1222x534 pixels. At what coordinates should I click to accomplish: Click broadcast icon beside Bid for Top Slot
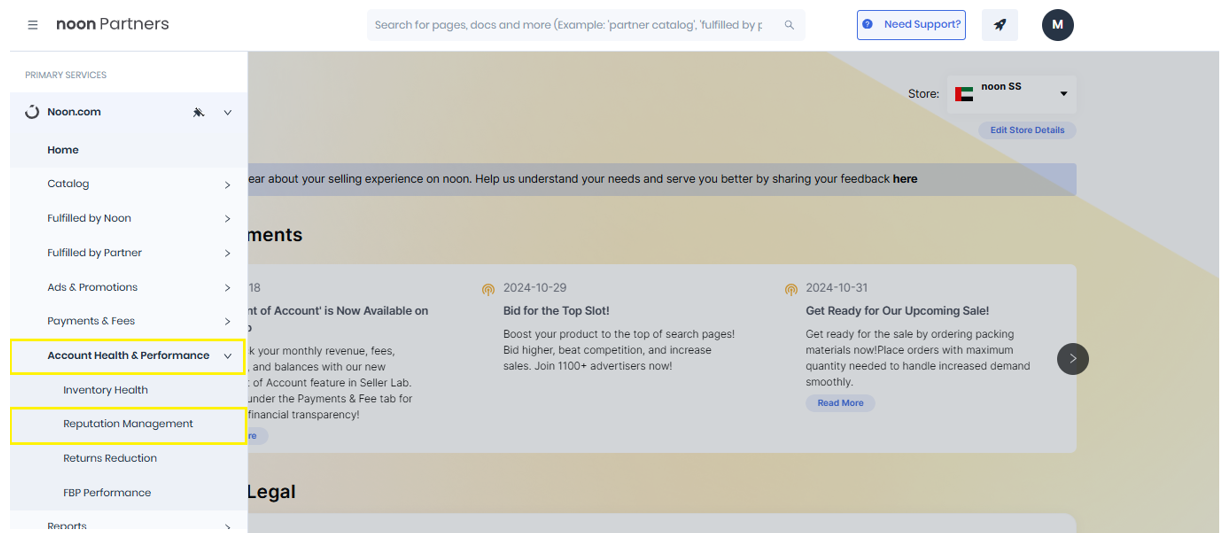click(x=488, y=290)
